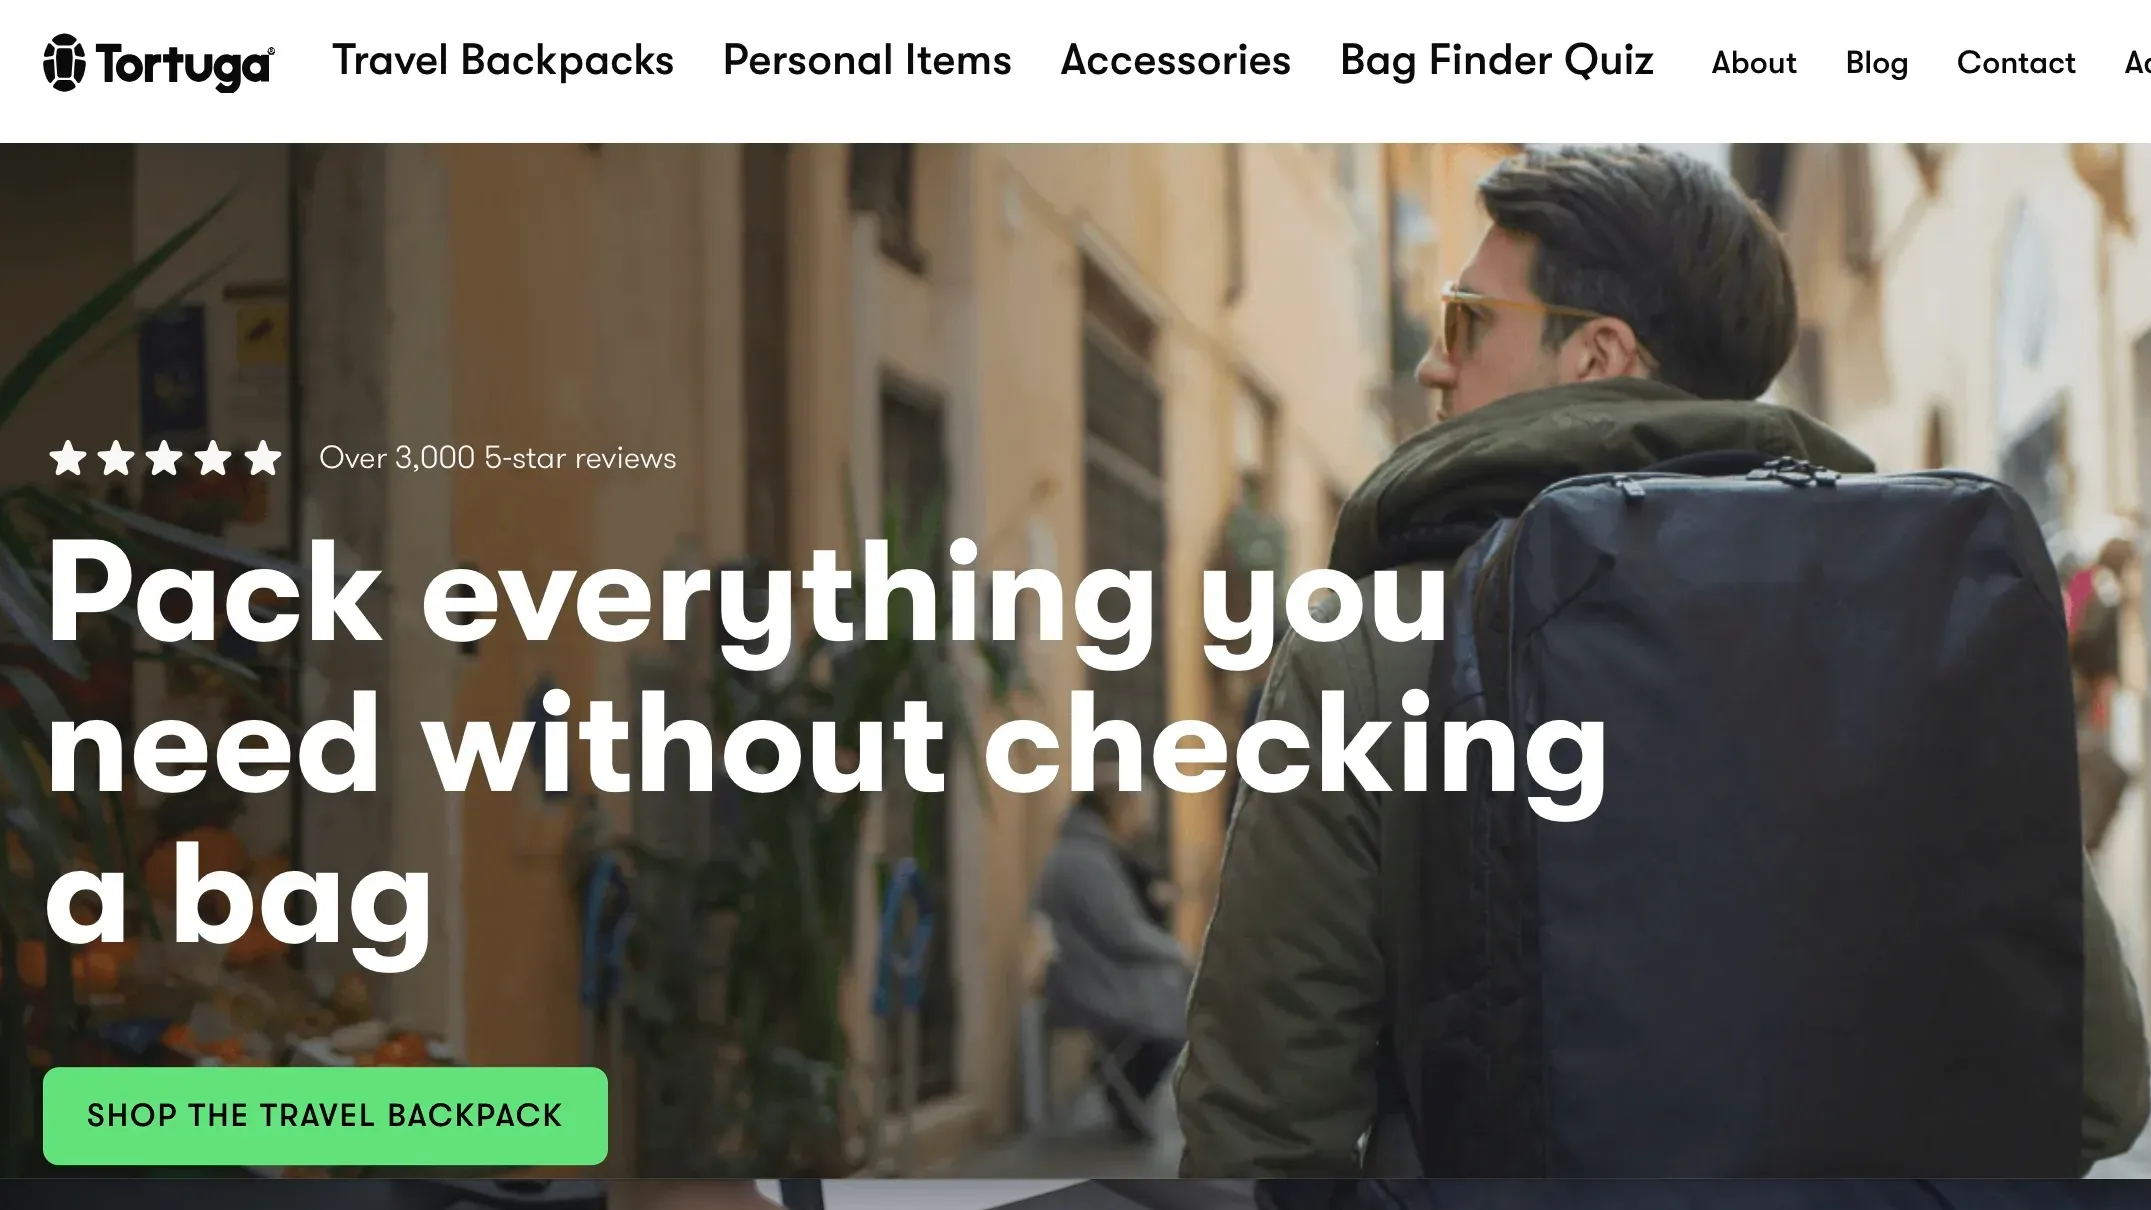
Task: Click the second review star icon
Action: pyautogui.click(x=116, y=458)
